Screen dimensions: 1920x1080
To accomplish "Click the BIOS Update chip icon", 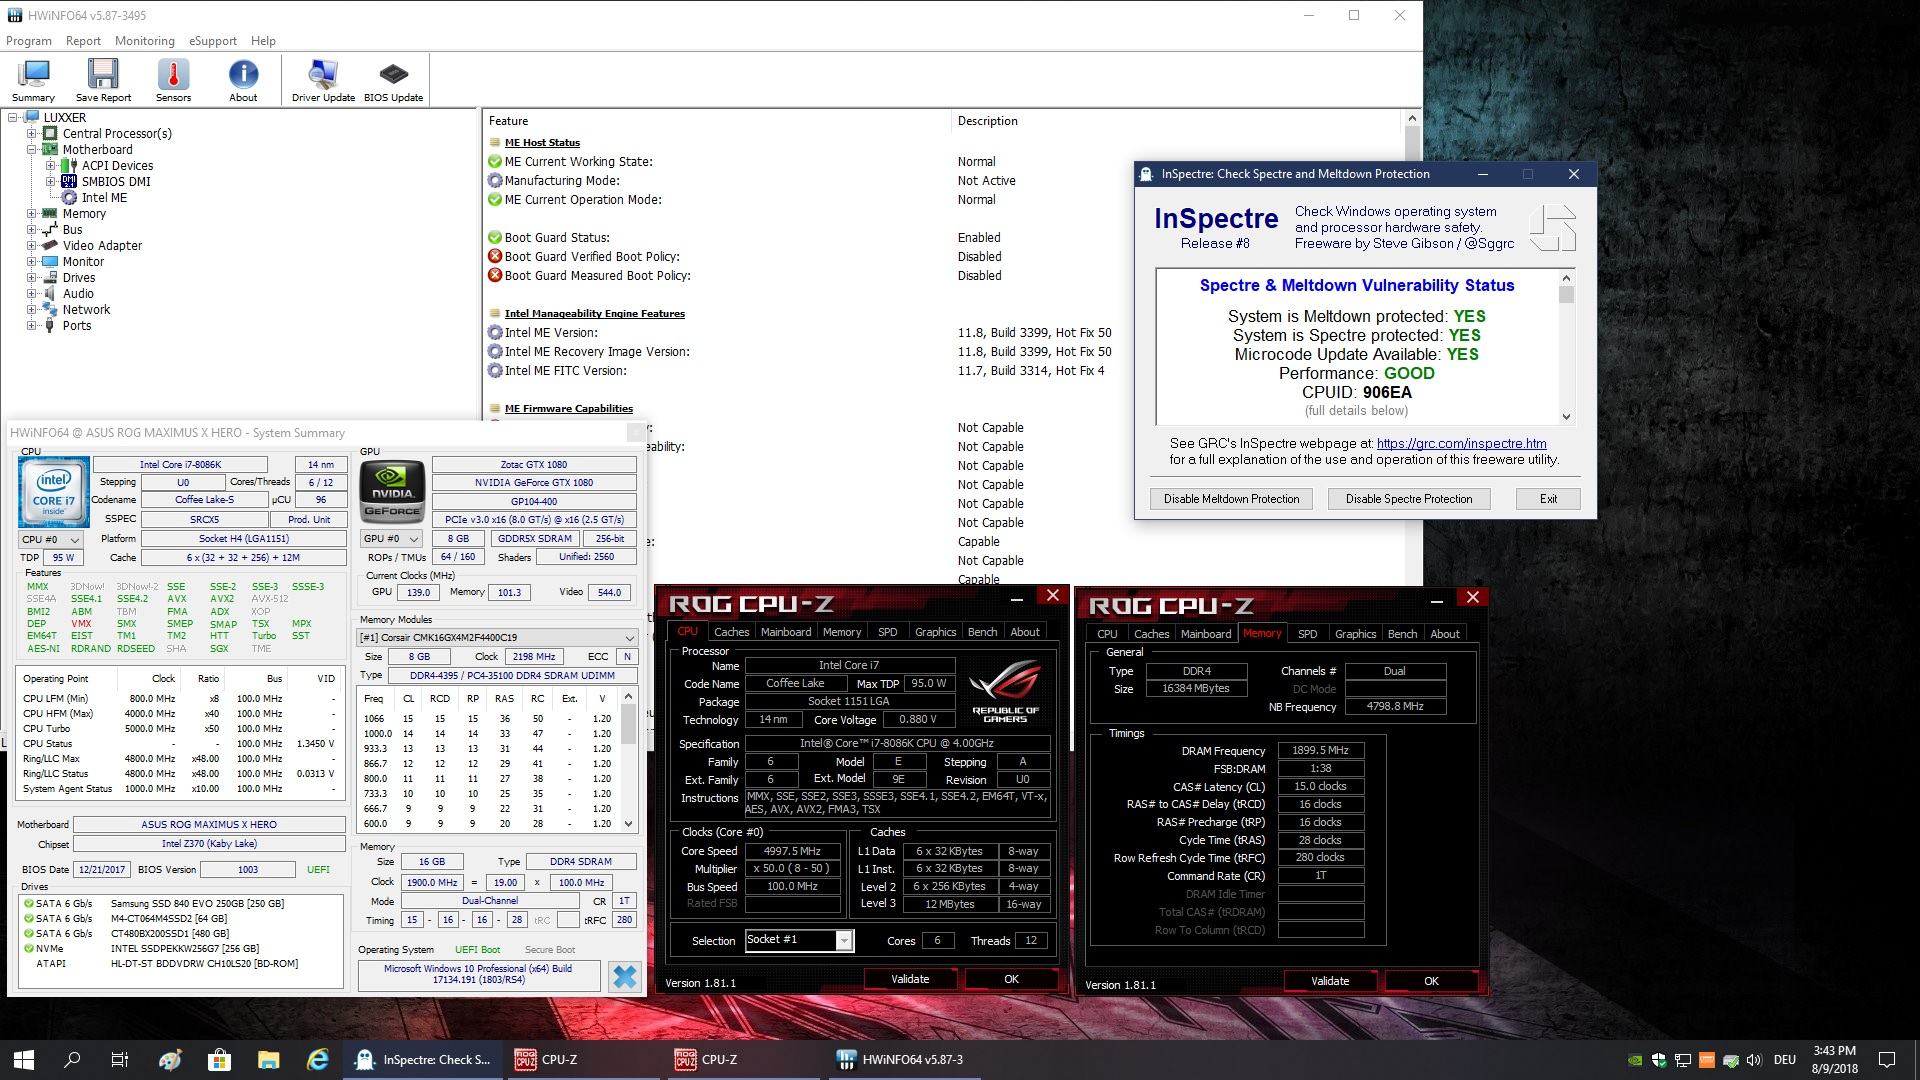I will (x=393, y=80).
